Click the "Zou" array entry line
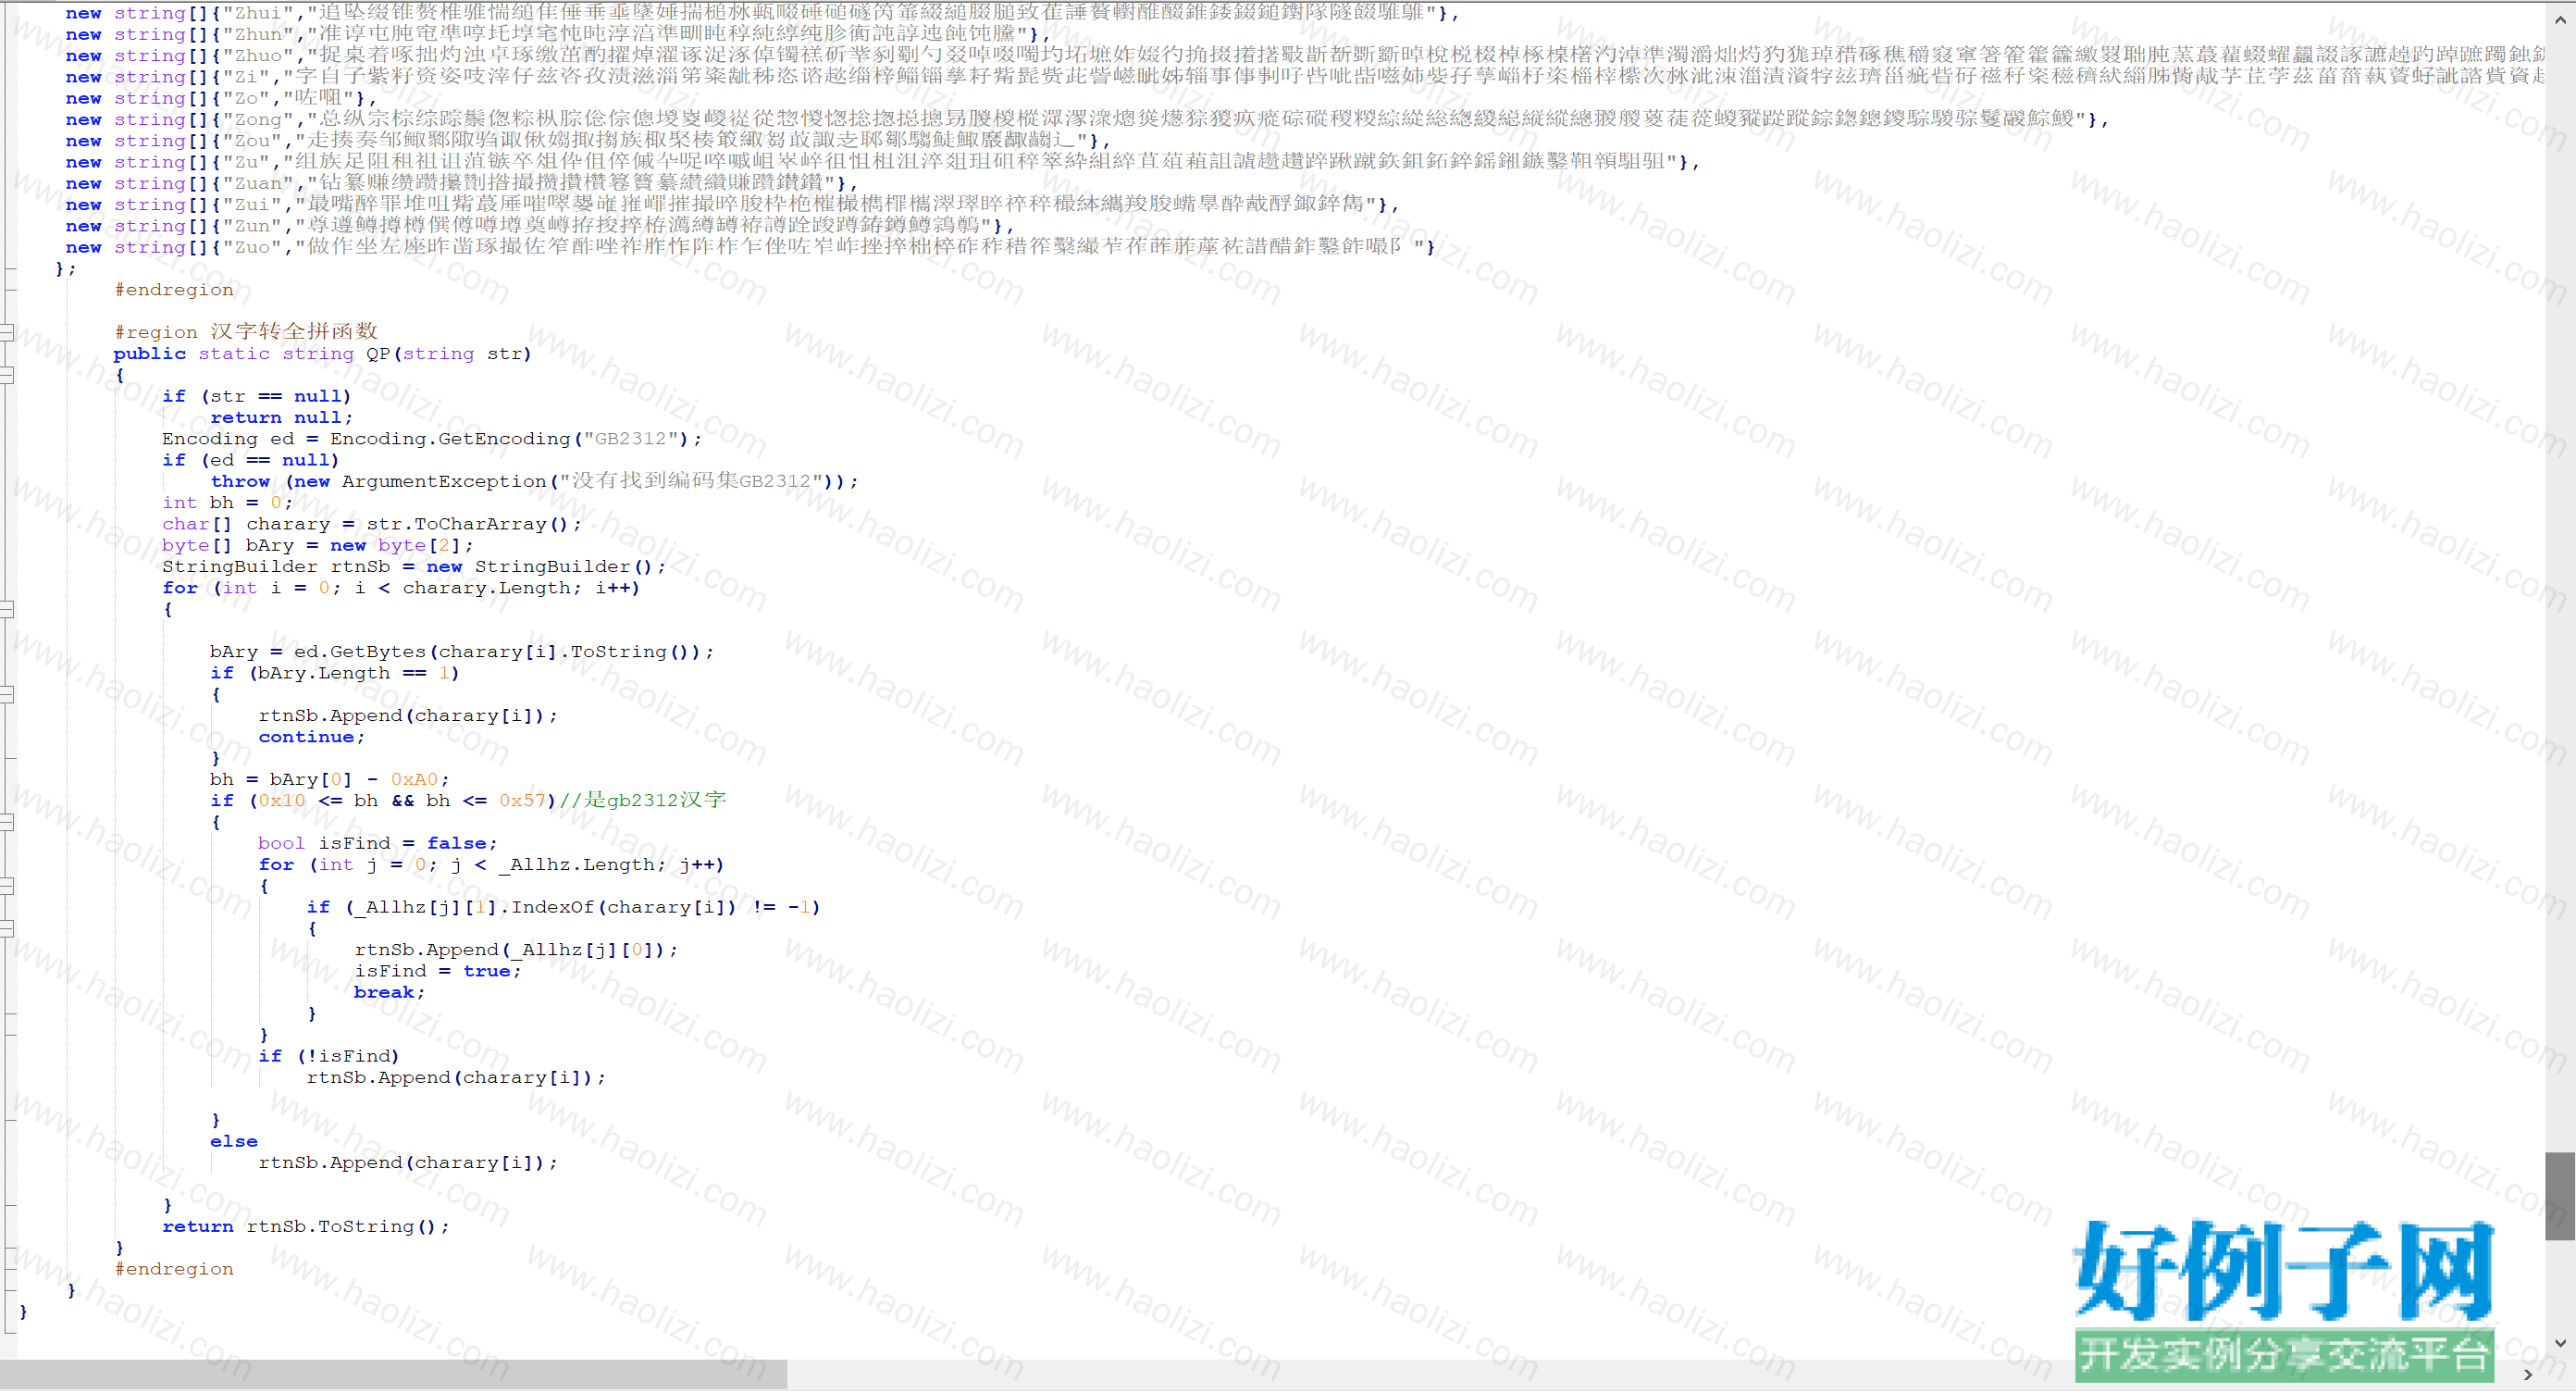 click(588, 141)
